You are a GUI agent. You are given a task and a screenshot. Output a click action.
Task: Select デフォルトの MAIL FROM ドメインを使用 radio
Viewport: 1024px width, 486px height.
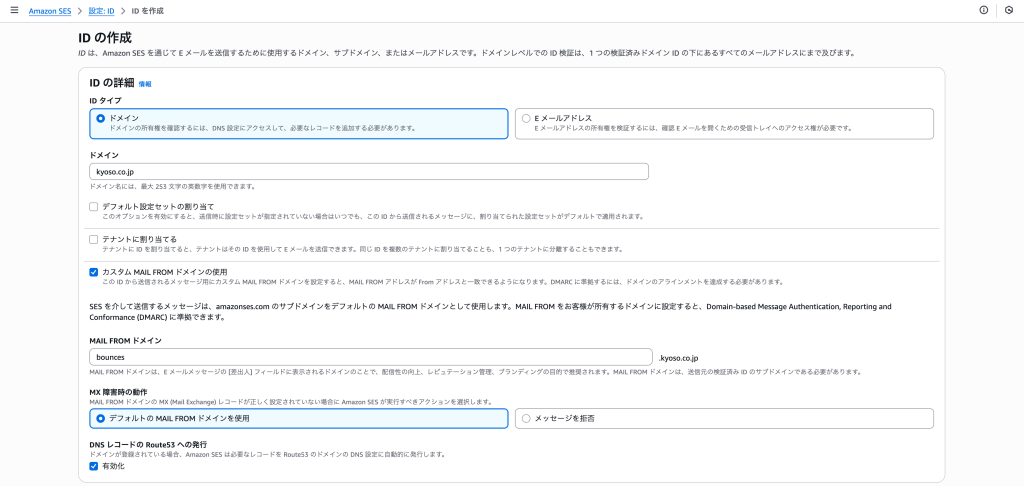pyautogui.click(x=100, y=418)
